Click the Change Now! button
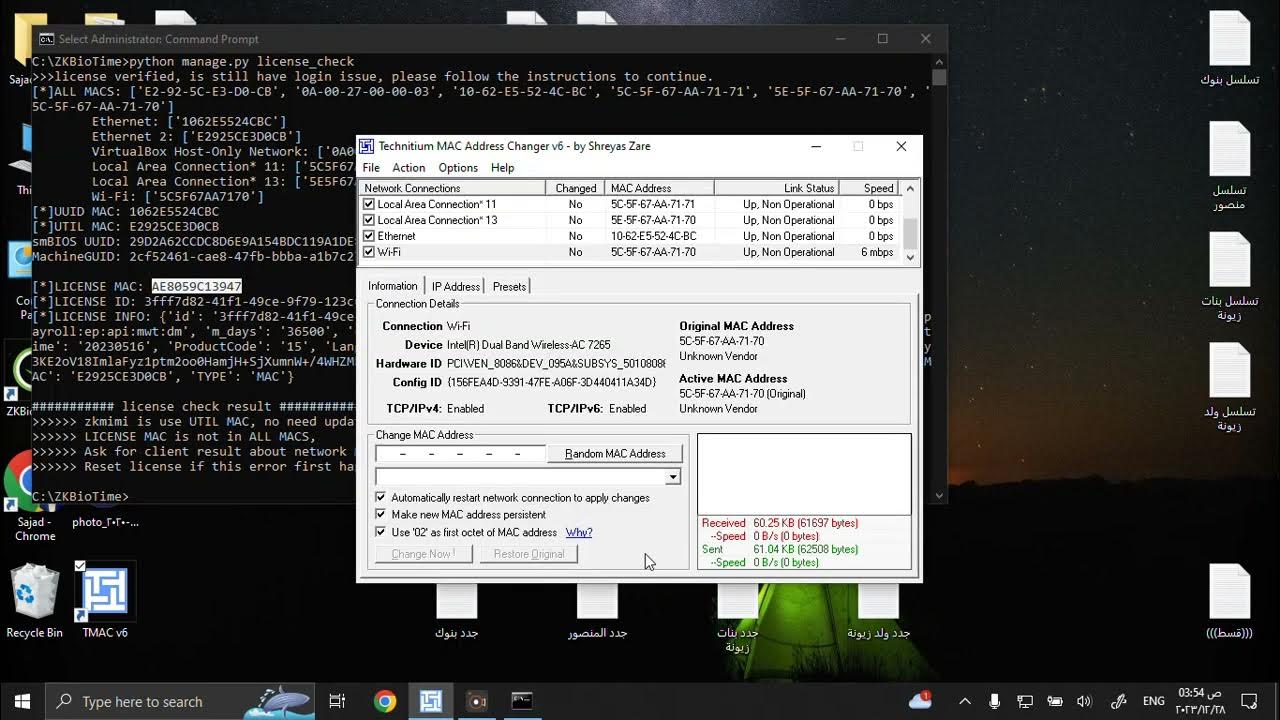1280x720 pixels. click(424, 554)
